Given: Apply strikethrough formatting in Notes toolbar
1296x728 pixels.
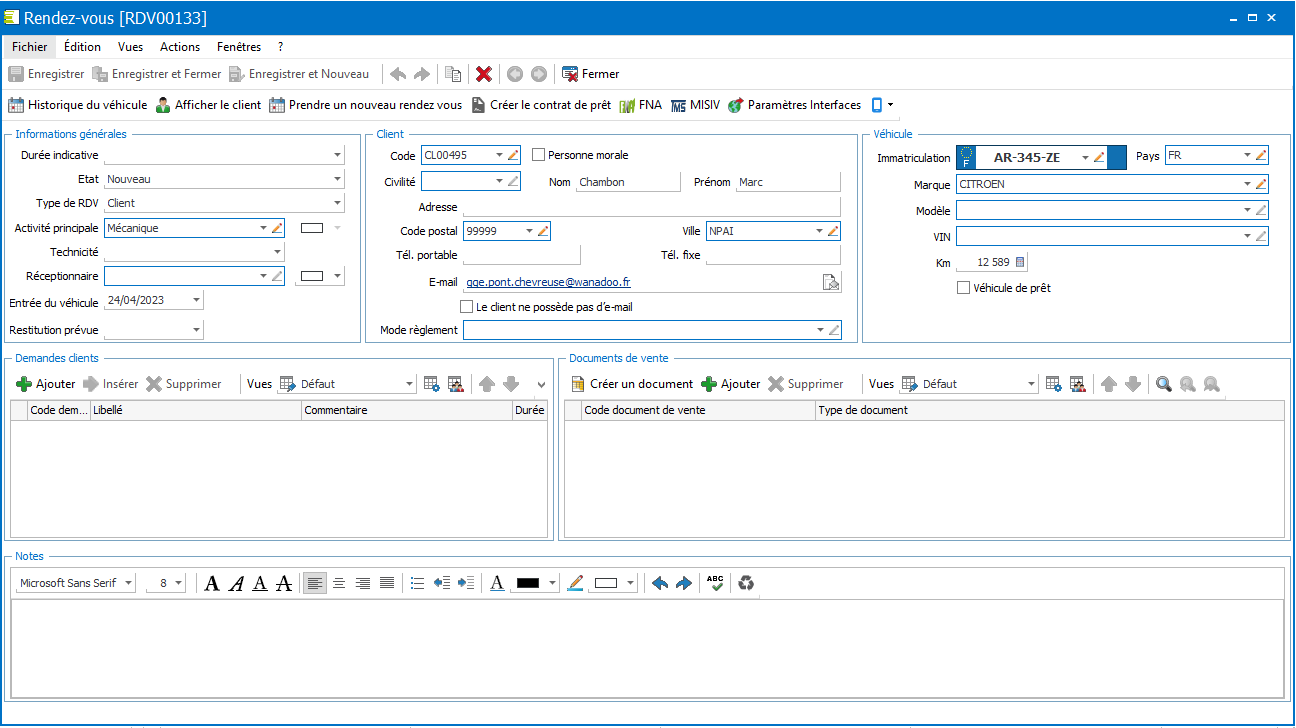Looking at the screenshot, I should pyautogui.click(x=284, y=584).
